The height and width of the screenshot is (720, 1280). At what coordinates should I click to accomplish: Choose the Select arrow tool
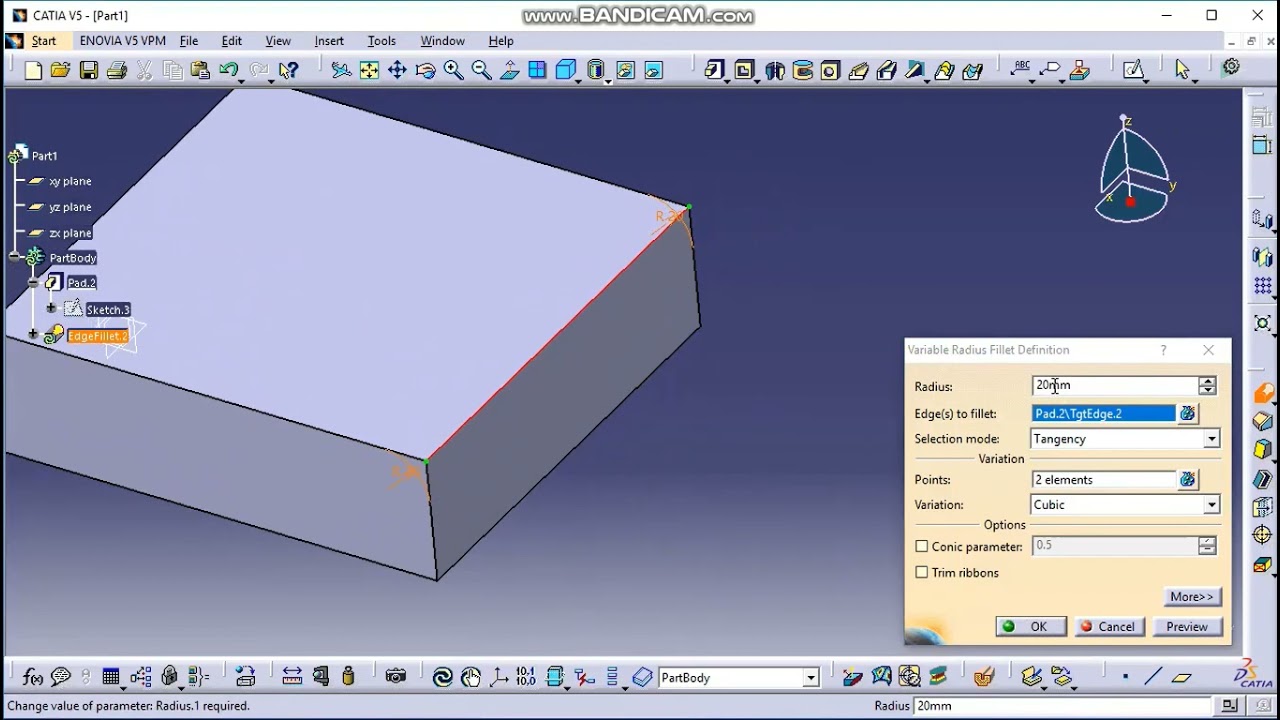[x=1182, y=70]
